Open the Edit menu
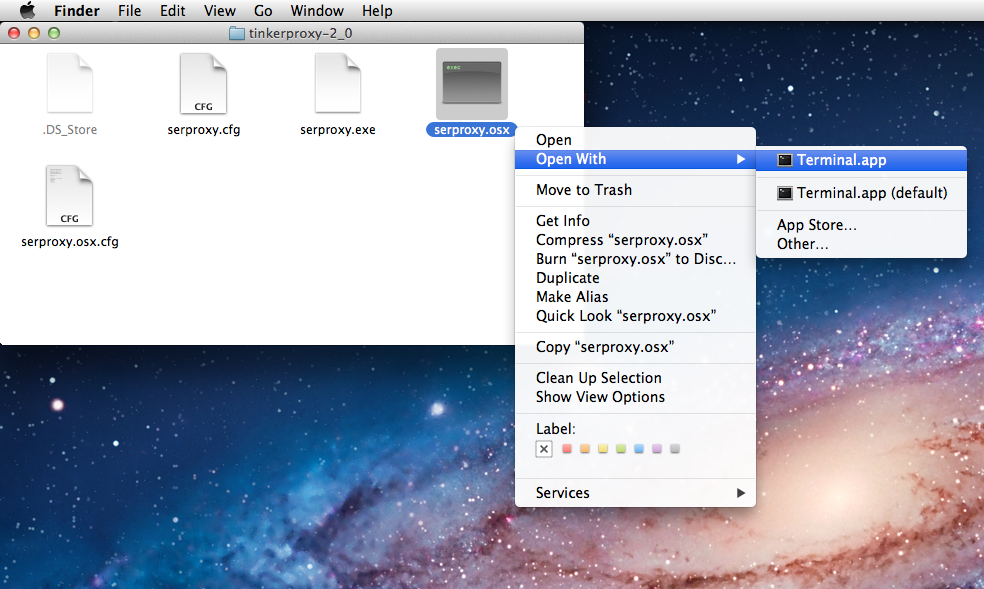984x589 pixels. tap(173, 11)
